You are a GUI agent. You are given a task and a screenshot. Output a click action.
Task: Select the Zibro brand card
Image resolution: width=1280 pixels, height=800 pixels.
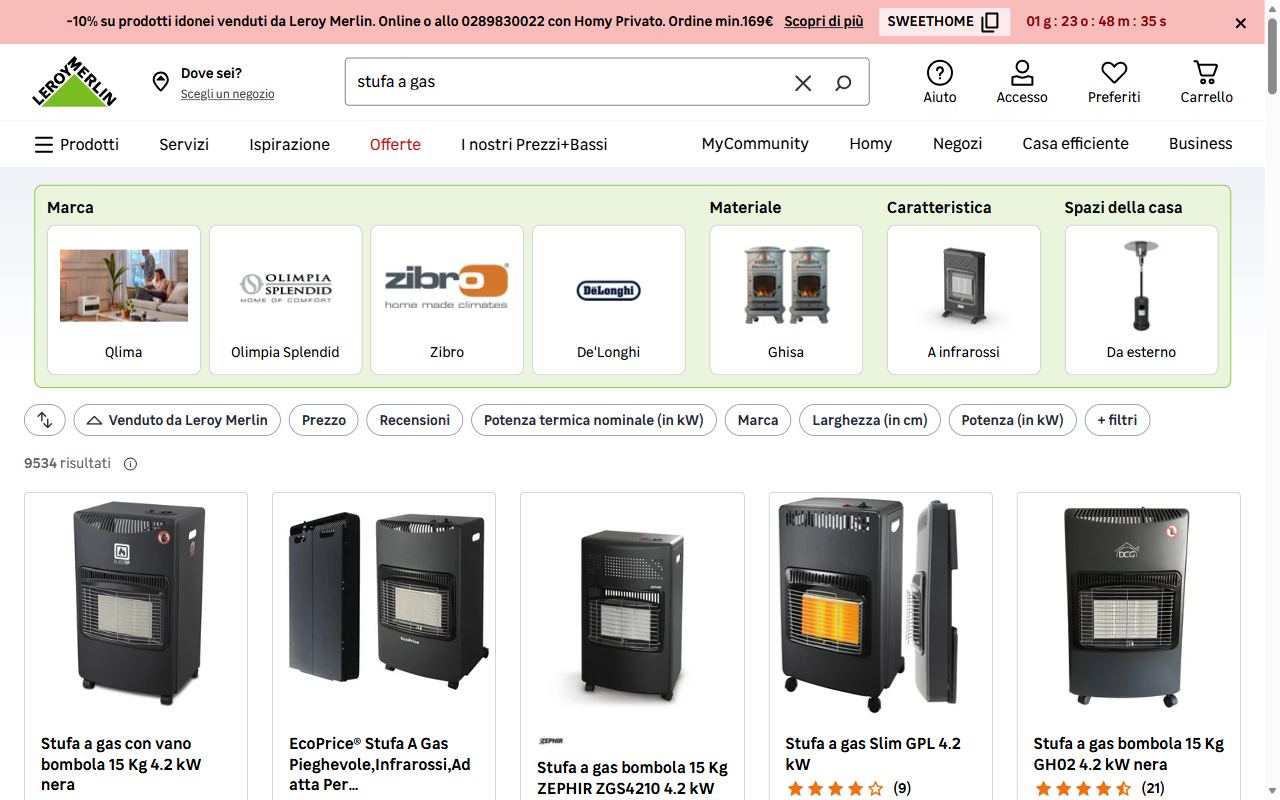(447, 300)
